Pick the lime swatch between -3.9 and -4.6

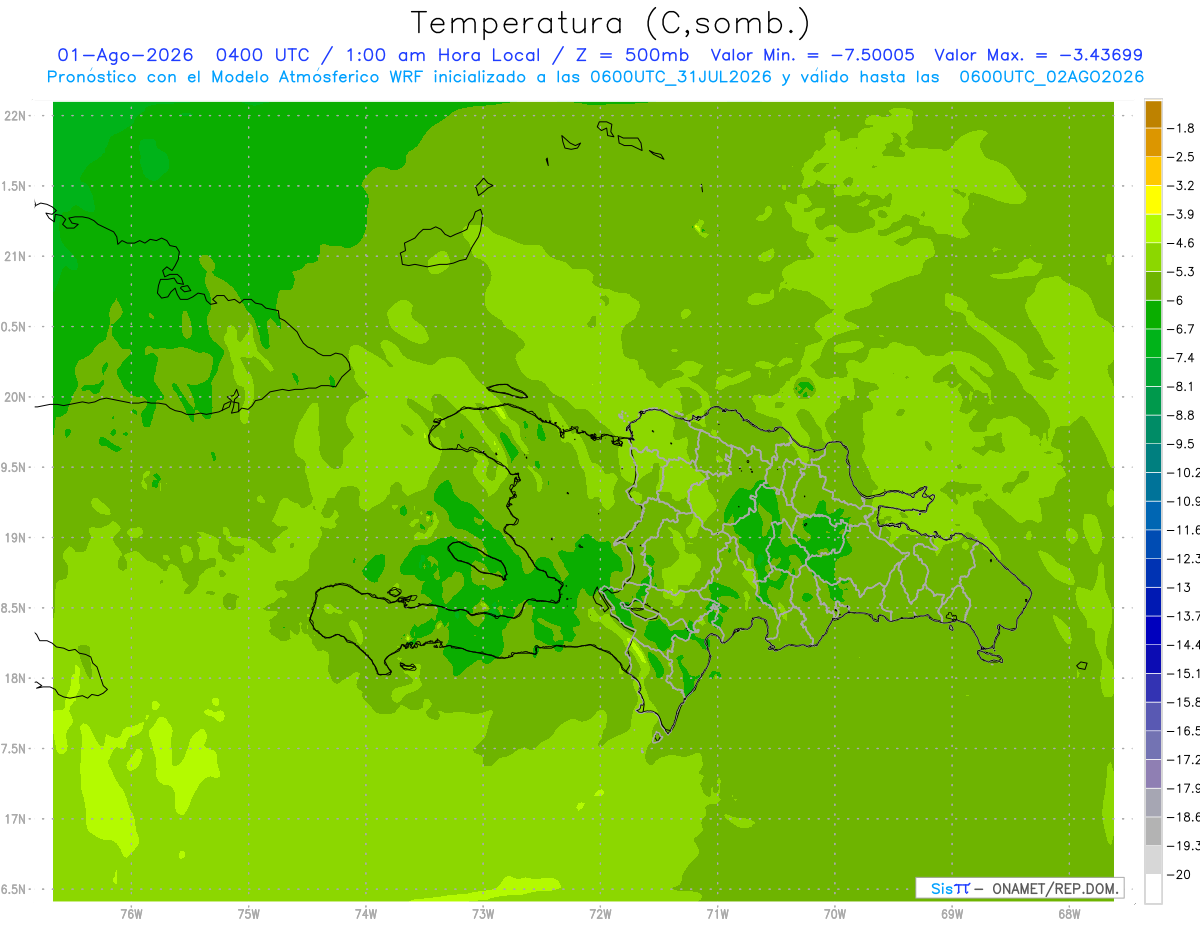[1153, 228]
